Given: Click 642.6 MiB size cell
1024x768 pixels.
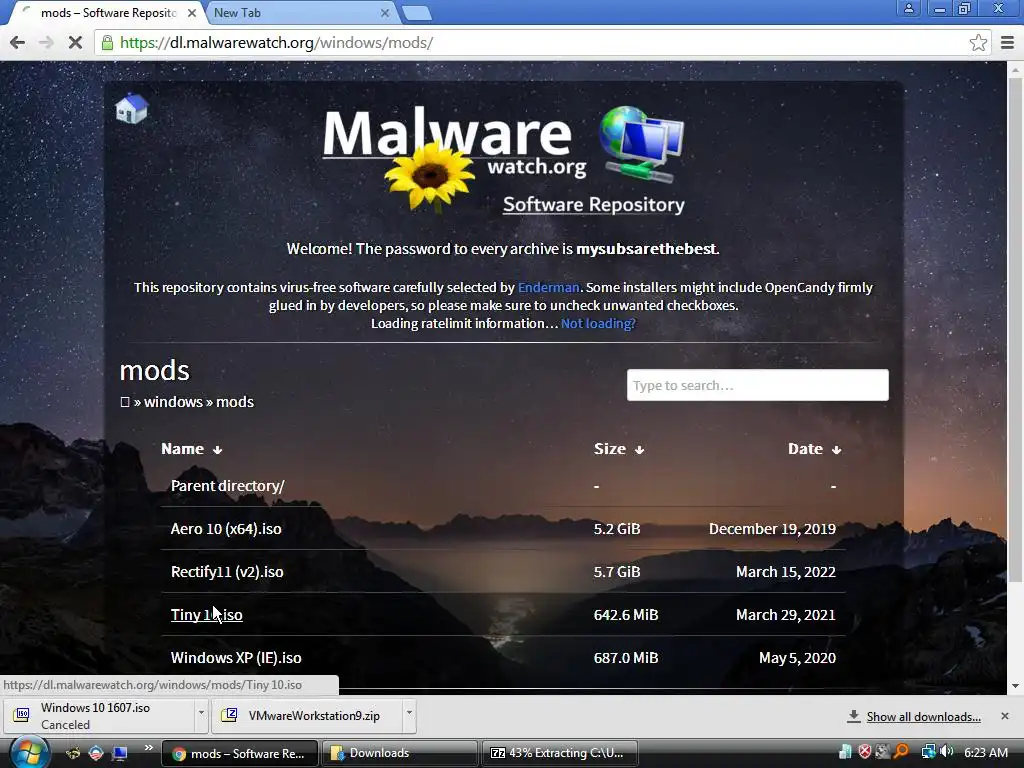Looking at the screenshot, I should coord(626,615).
